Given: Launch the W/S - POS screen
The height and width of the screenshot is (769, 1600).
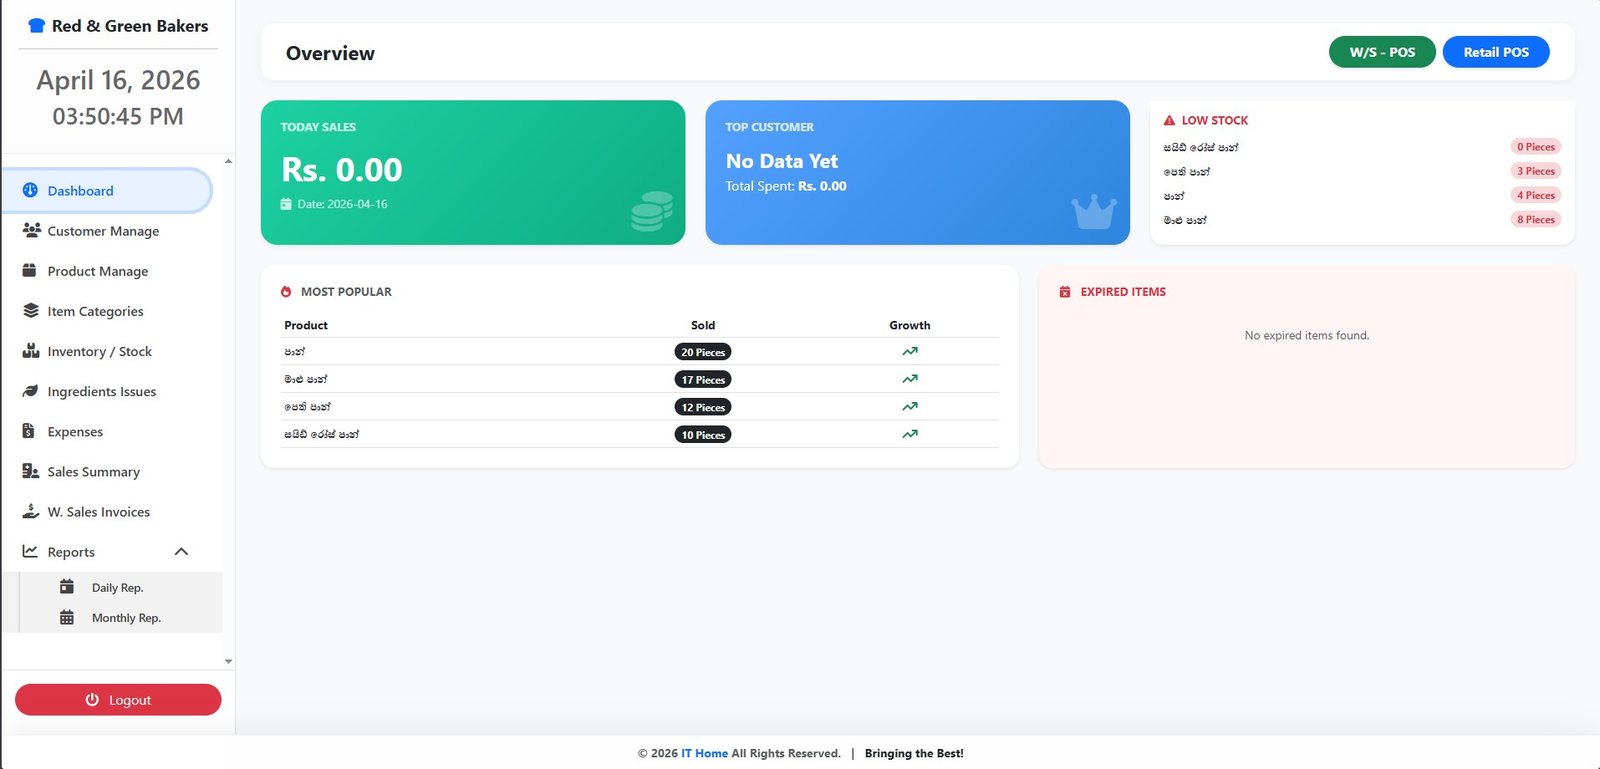Looking at the screenshot, I should point(1381,52).
